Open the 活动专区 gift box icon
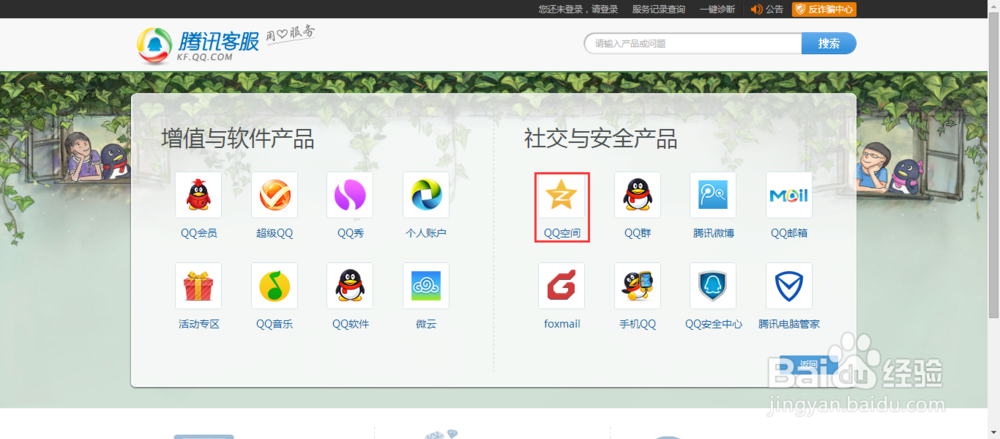This screenshot has height=439, width=1000. [x=198, y=286]
